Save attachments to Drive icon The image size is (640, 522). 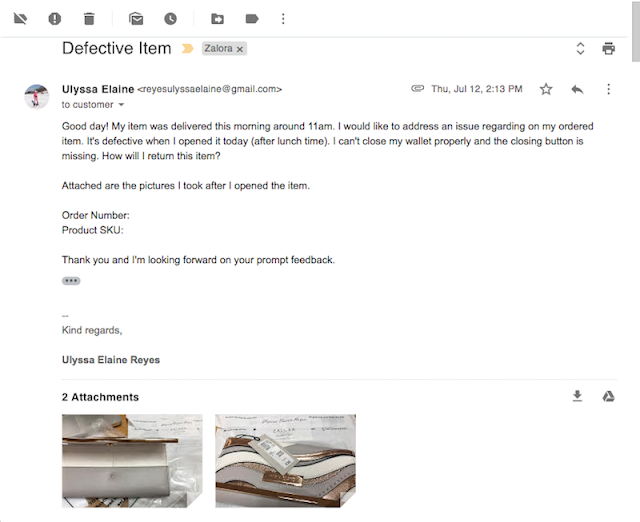pyautogui.click(x=608, y=396)
